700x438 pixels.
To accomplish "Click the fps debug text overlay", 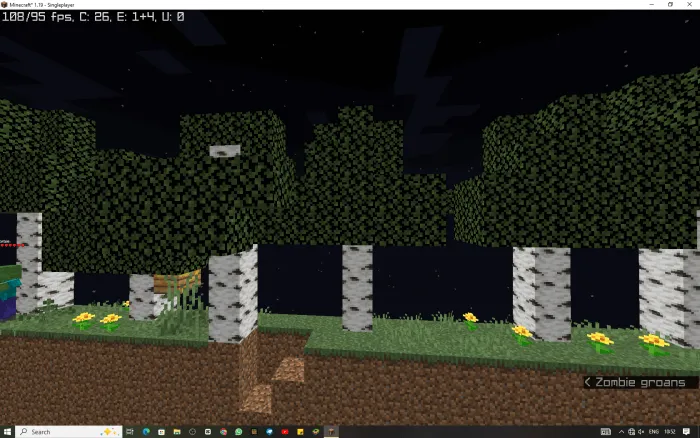I will 93,17.
